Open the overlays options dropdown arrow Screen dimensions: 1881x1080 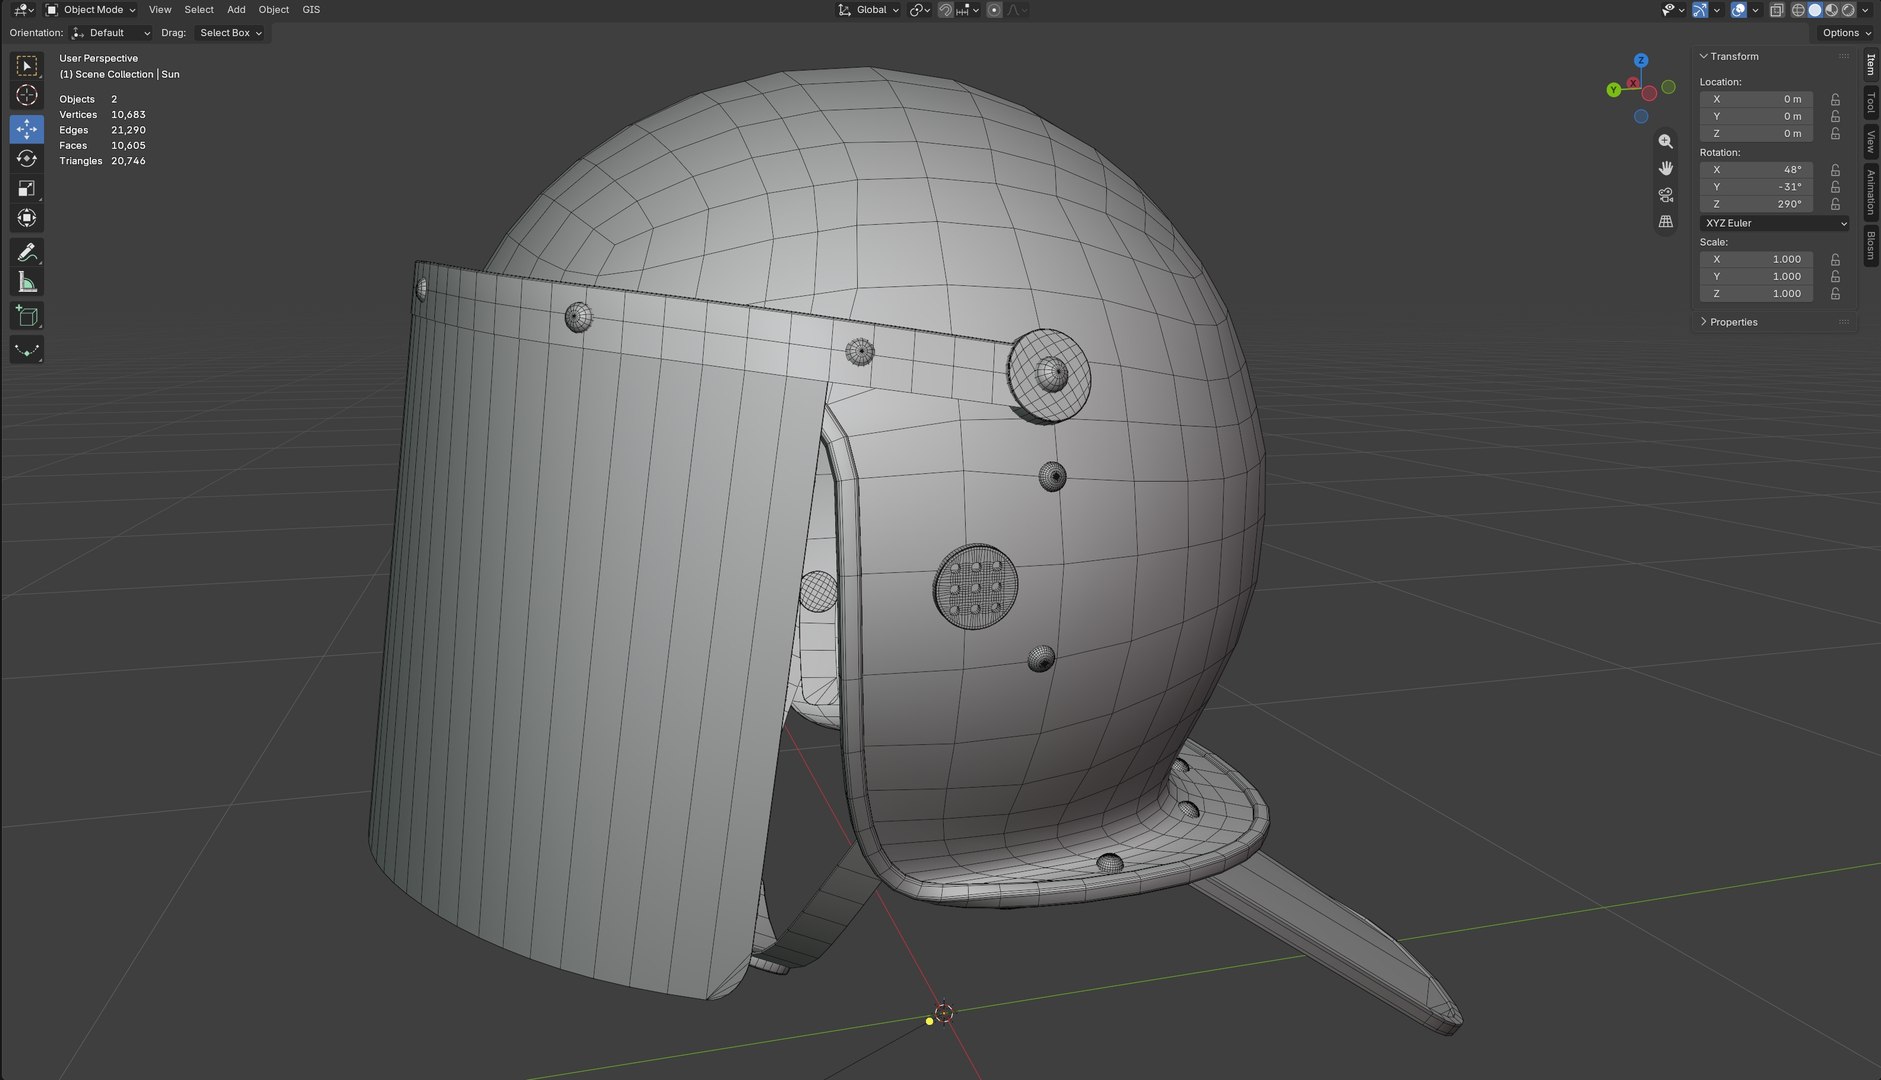pyautogui.click(x=1756, y=10)
